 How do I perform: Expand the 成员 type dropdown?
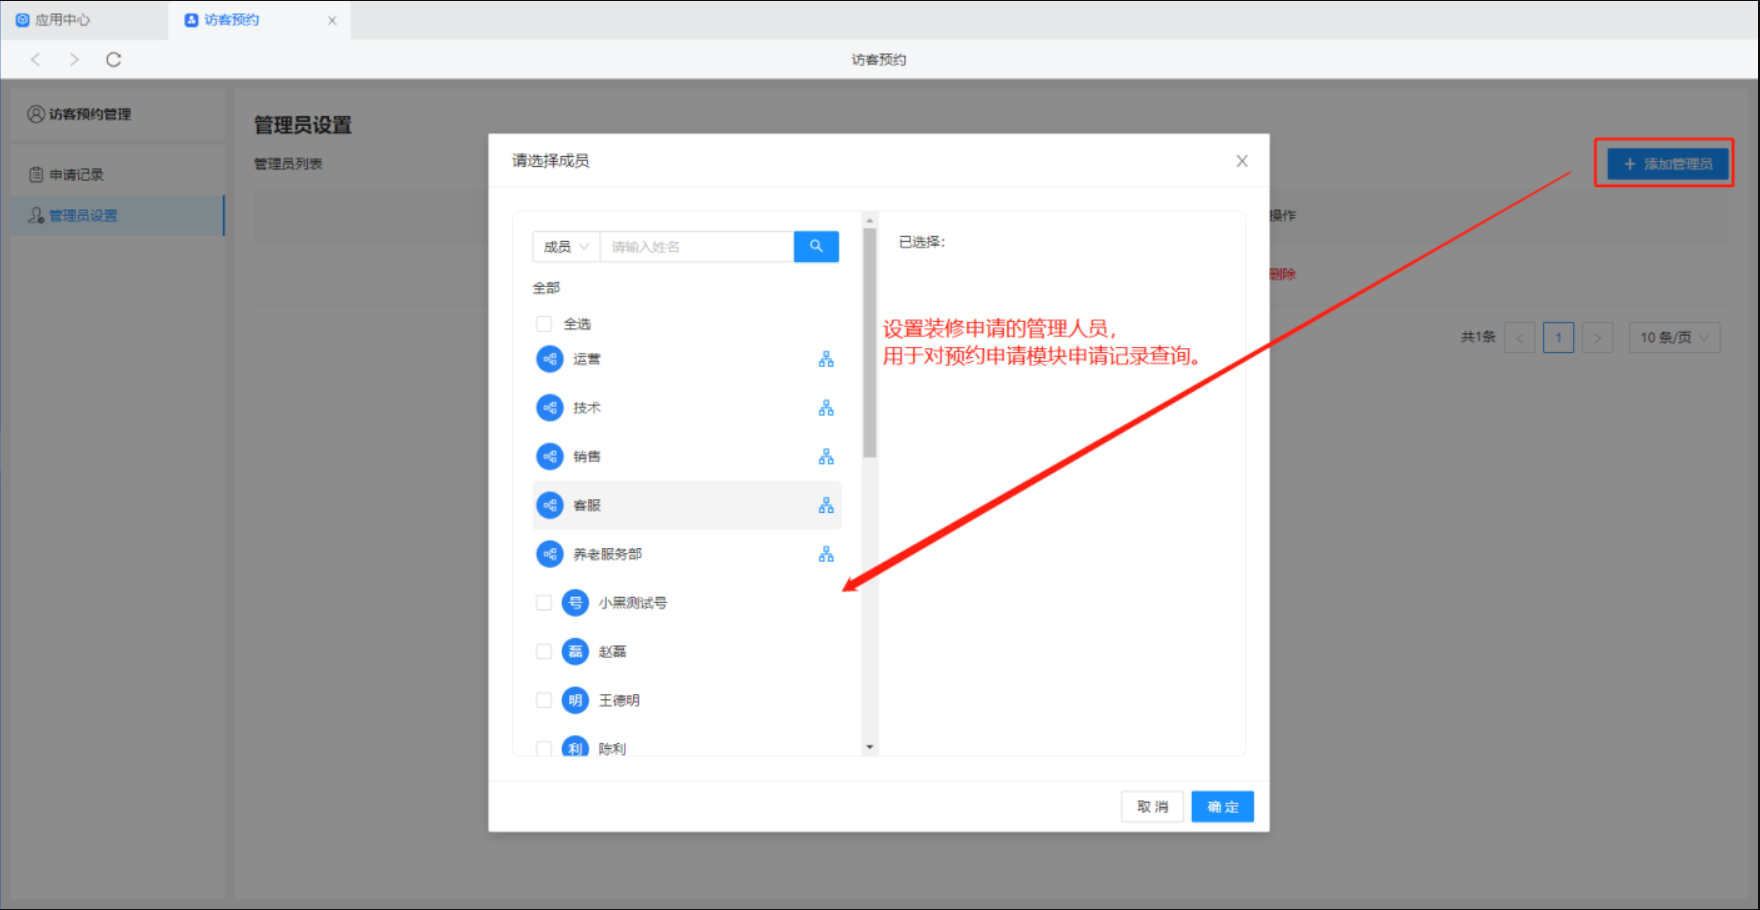pos(566,247)
